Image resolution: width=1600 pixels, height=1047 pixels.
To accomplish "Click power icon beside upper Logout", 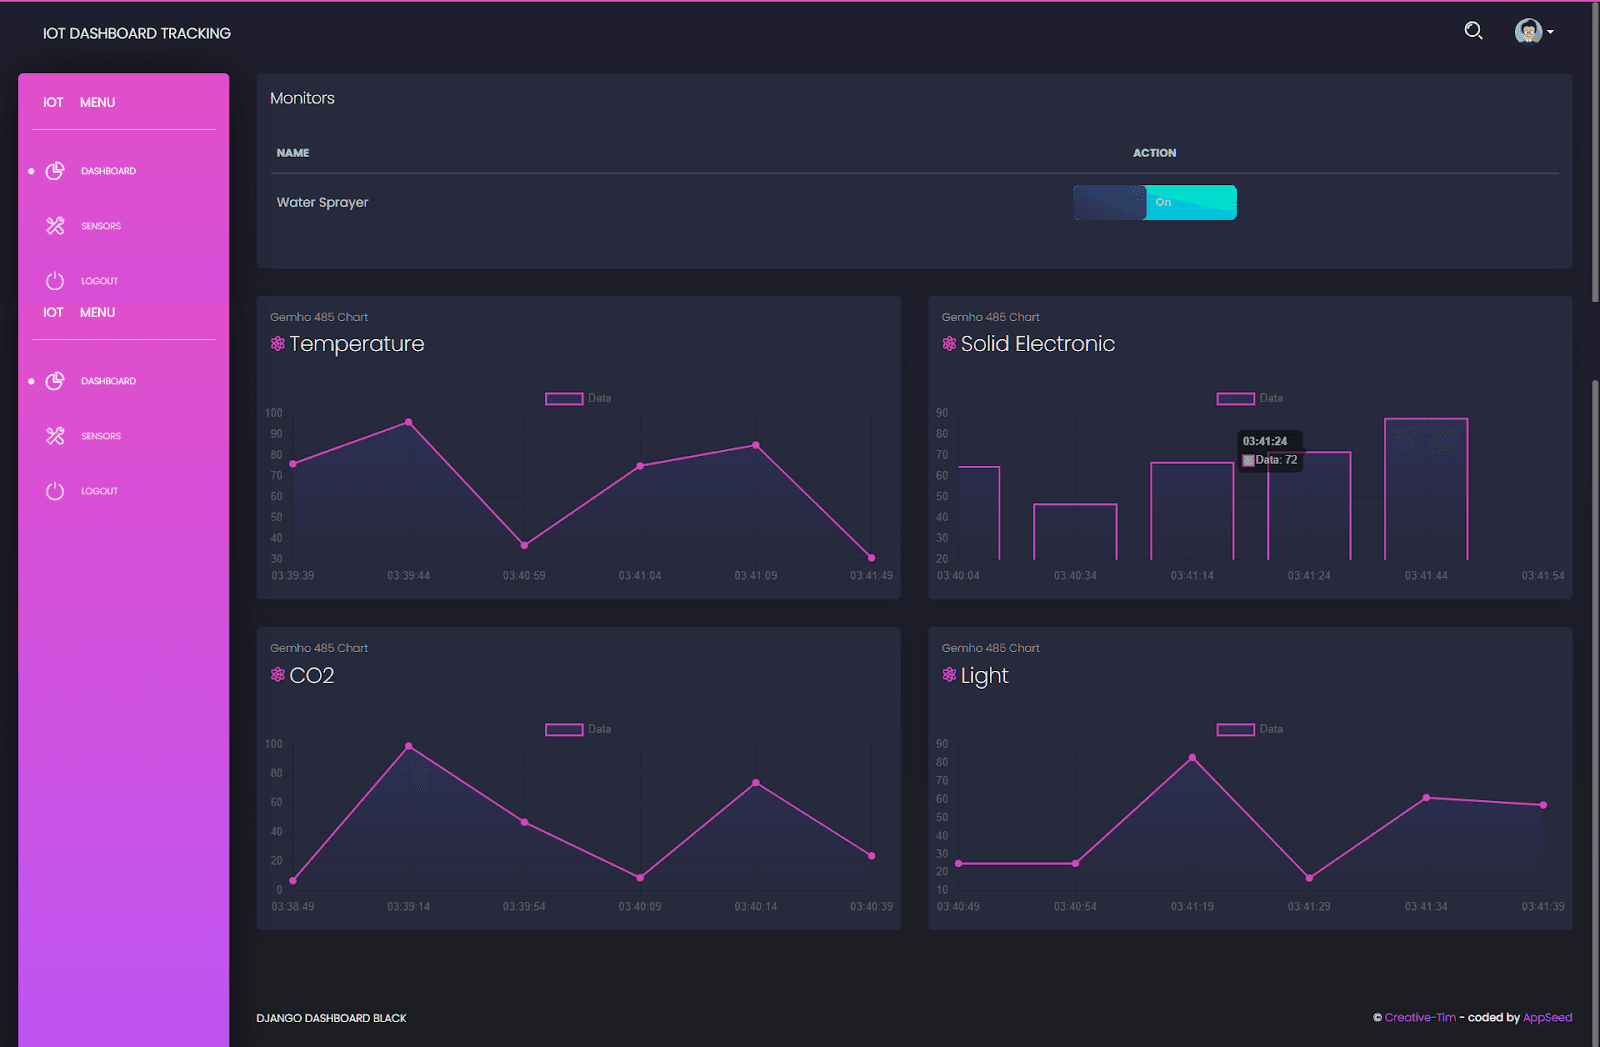I will tap(55, 281).
